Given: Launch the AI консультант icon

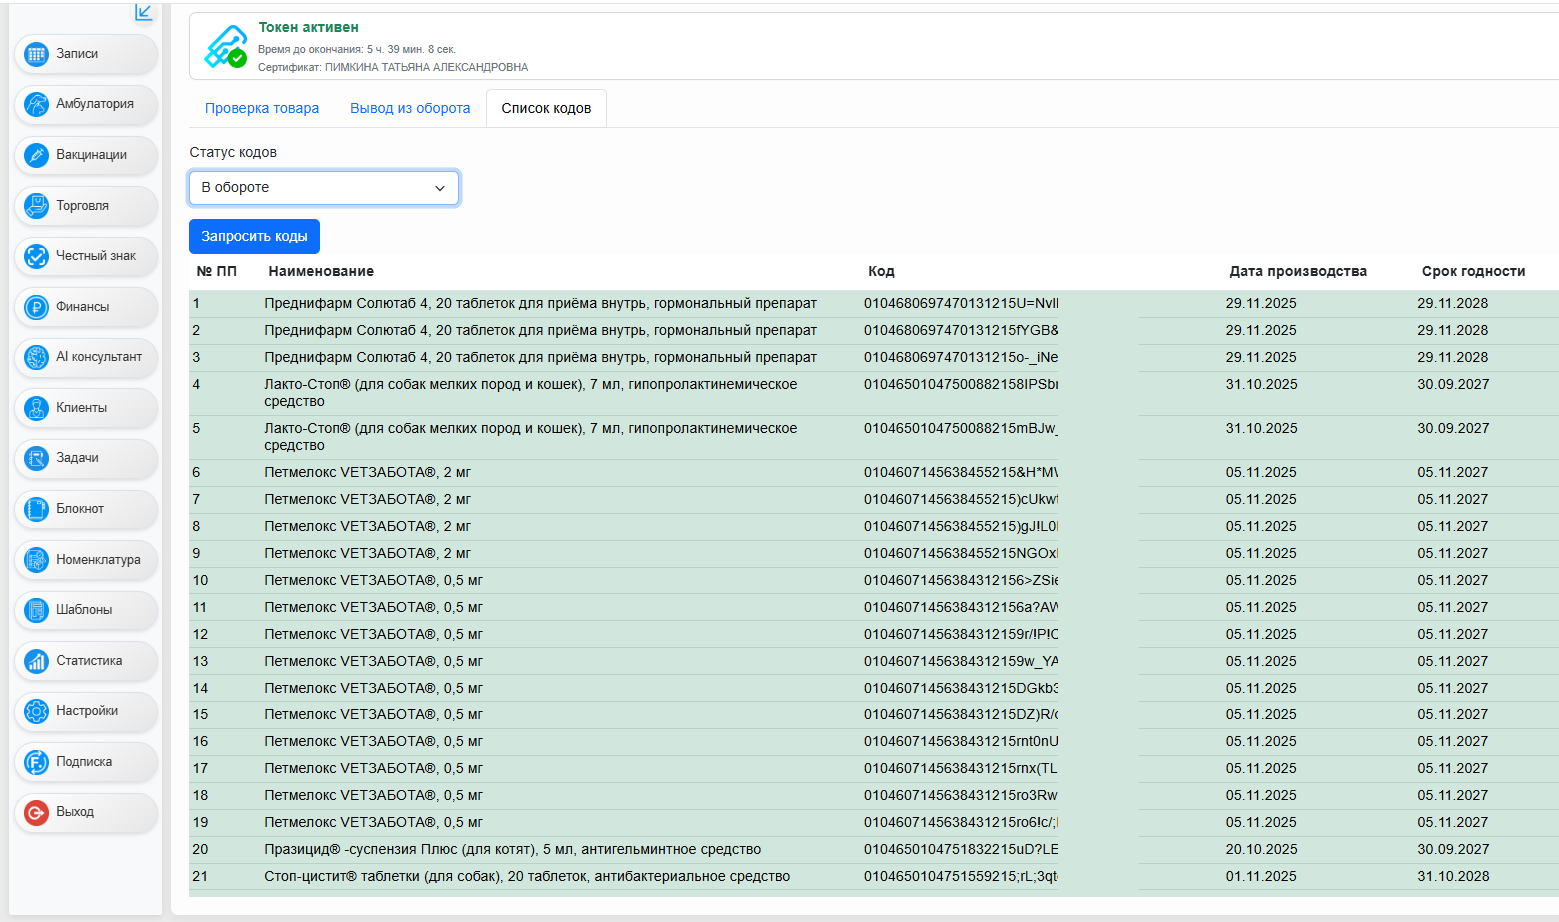Looking at the screenshot, I should (x=37, y=357).
